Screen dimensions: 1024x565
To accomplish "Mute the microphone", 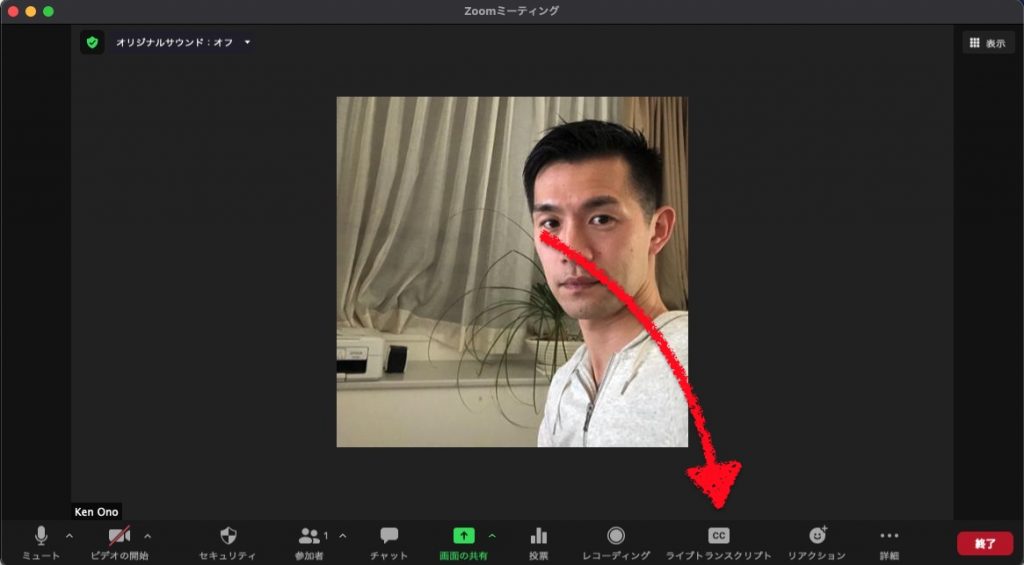I will 41,536.
